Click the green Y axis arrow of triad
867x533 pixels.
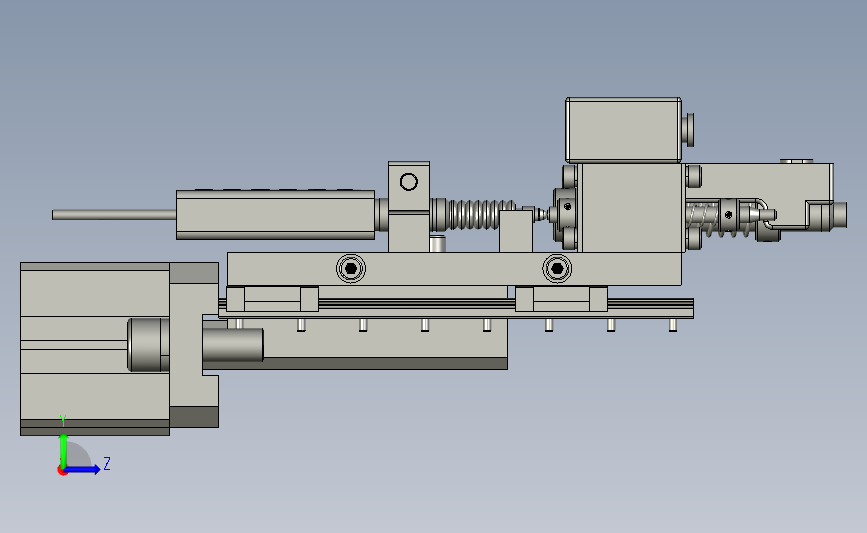pos(64,451)
